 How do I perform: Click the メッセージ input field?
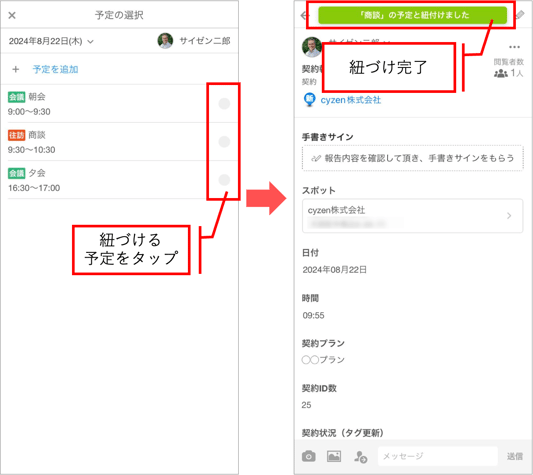coord(438,456)
